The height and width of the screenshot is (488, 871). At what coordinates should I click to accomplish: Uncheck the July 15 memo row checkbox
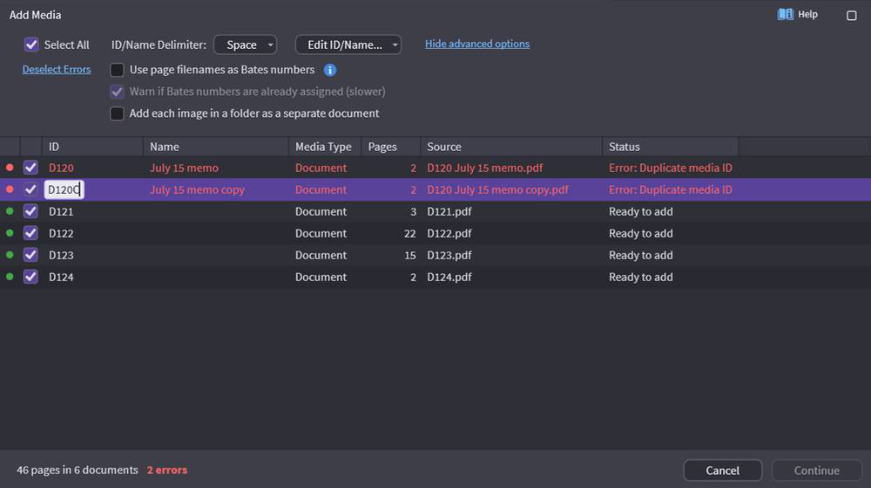pyautogui.click(x=31, y=168)
